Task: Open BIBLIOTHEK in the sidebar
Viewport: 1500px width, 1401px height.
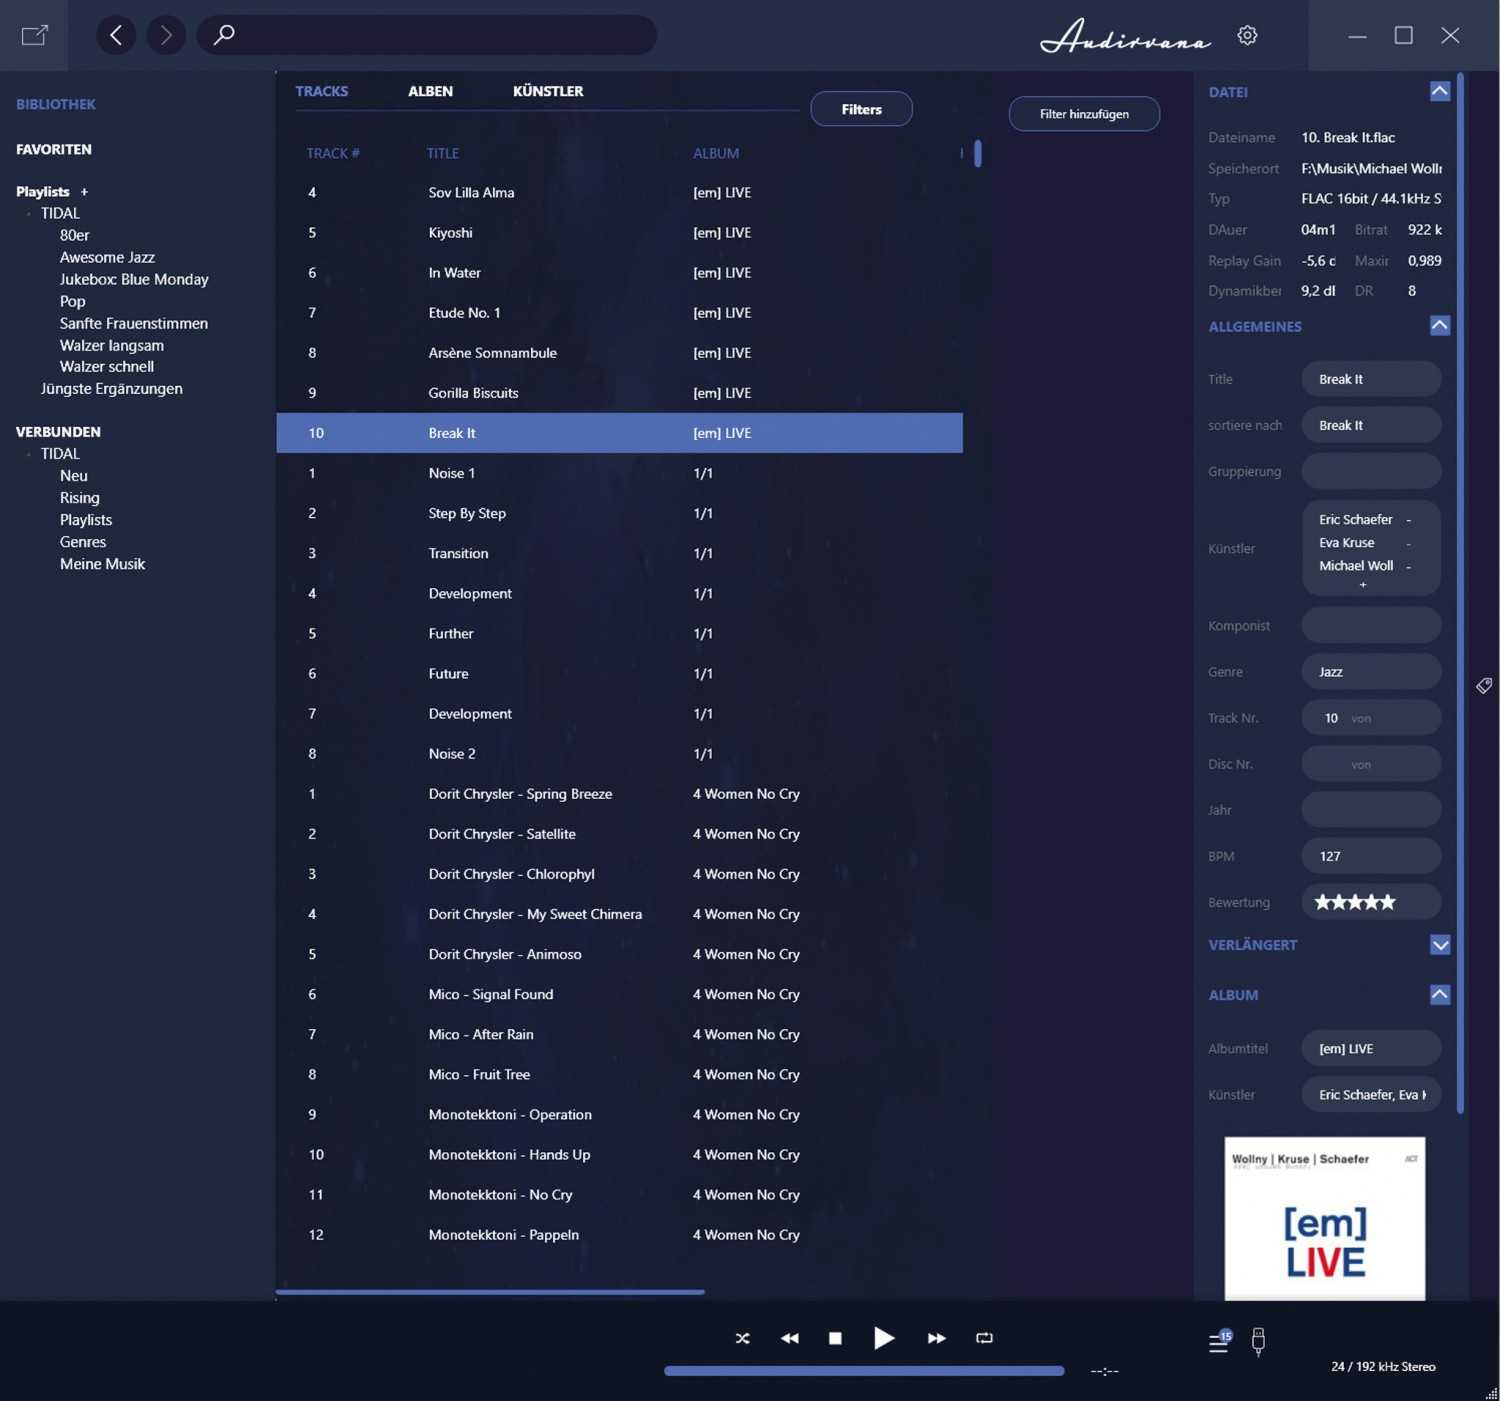Action: [56, 104]
